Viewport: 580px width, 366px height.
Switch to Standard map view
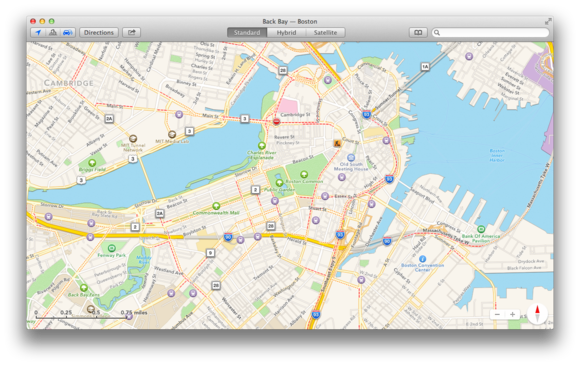click(247, 33)
